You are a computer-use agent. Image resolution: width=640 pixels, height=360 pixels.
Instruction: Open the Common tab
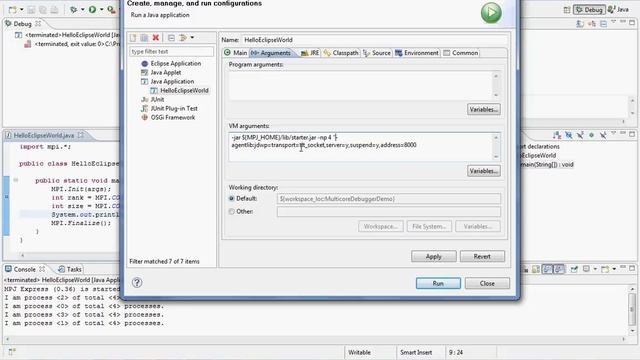(460, 53)
